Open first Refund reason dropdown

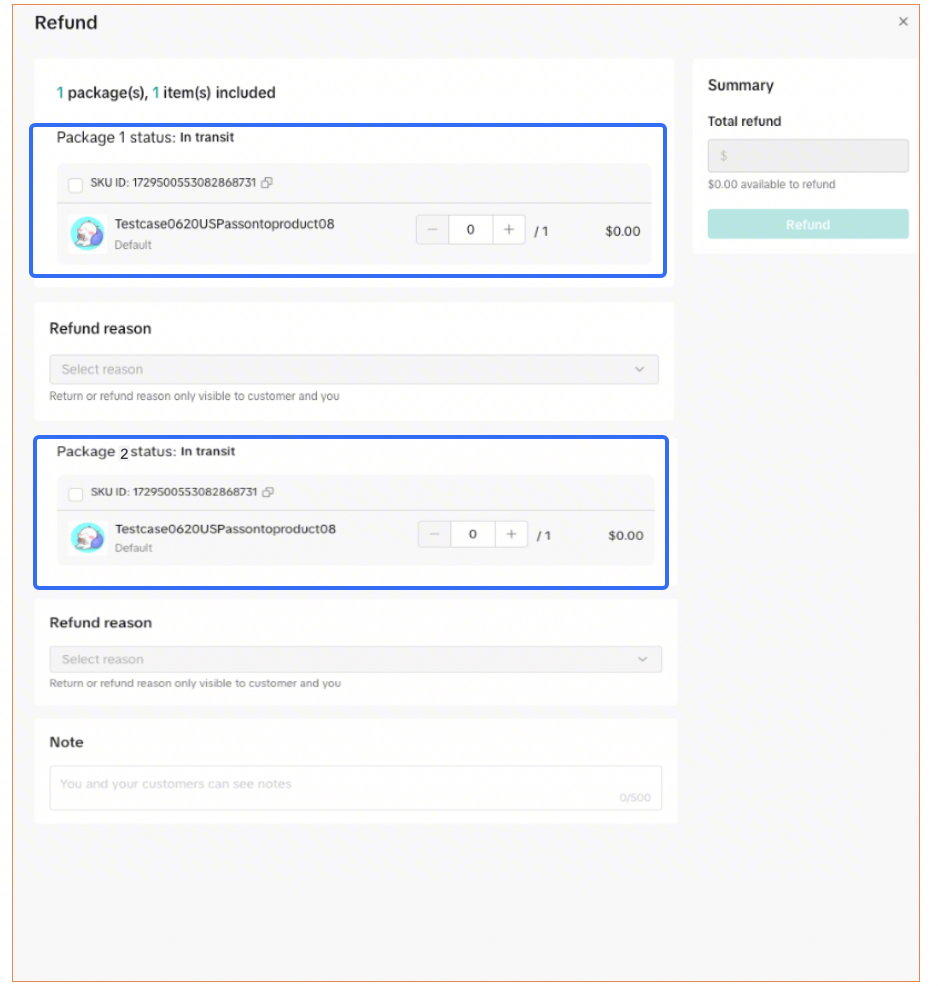[354, 369]
